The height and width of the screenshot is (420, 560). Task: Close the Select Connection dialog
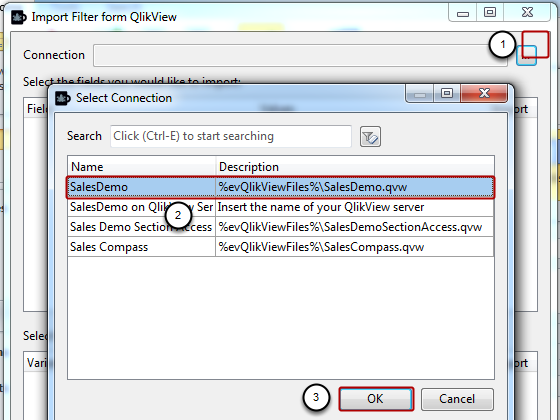[484, 94]
